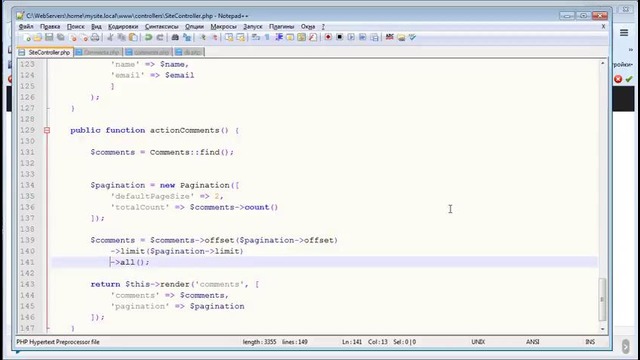The height and width of the screenshot is (360, 640).
Task: Switch to the SiteController.php tab
Action: (45, 52)
